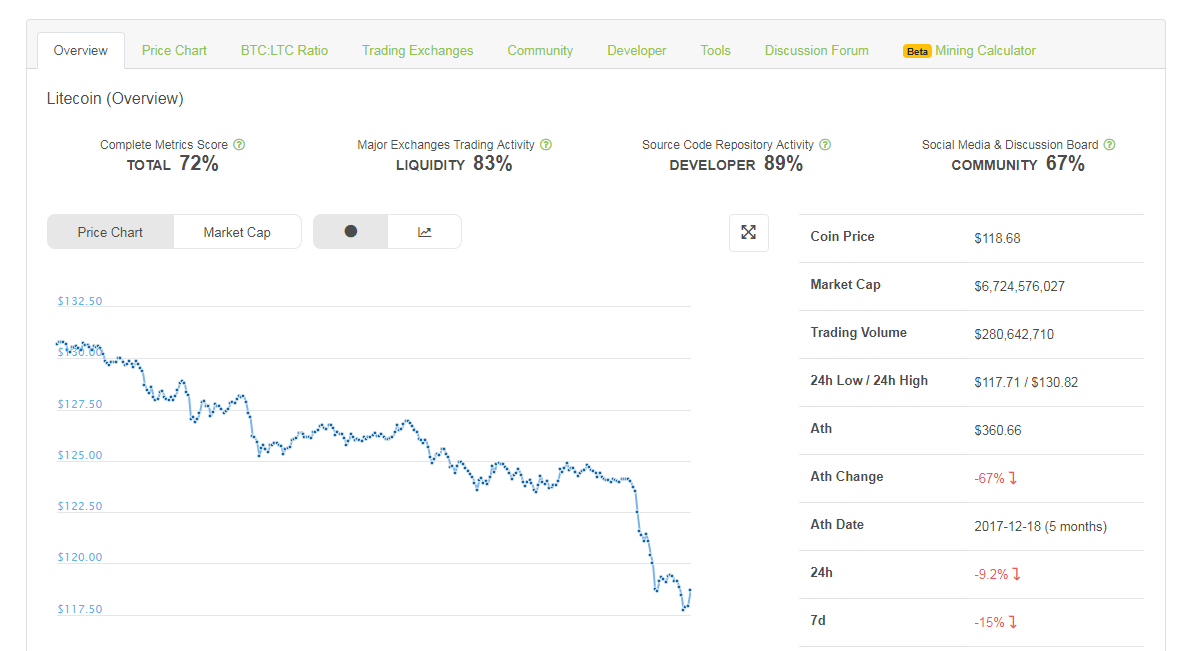Click the -67% Ath Change value
The image size is (1196, 651).
[x=989, y=479]
